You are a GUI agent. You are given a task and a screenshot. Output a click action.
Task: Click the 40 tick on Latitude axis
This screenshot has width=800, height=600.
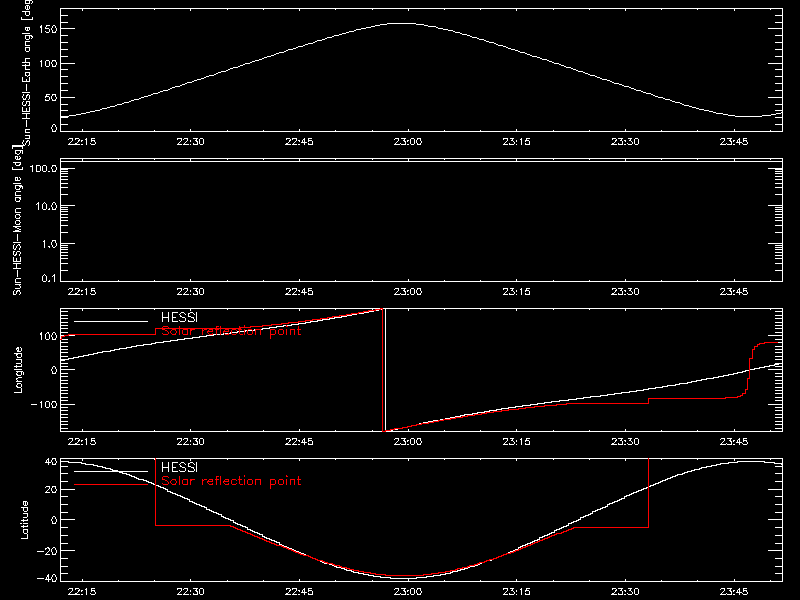point(51,462)
